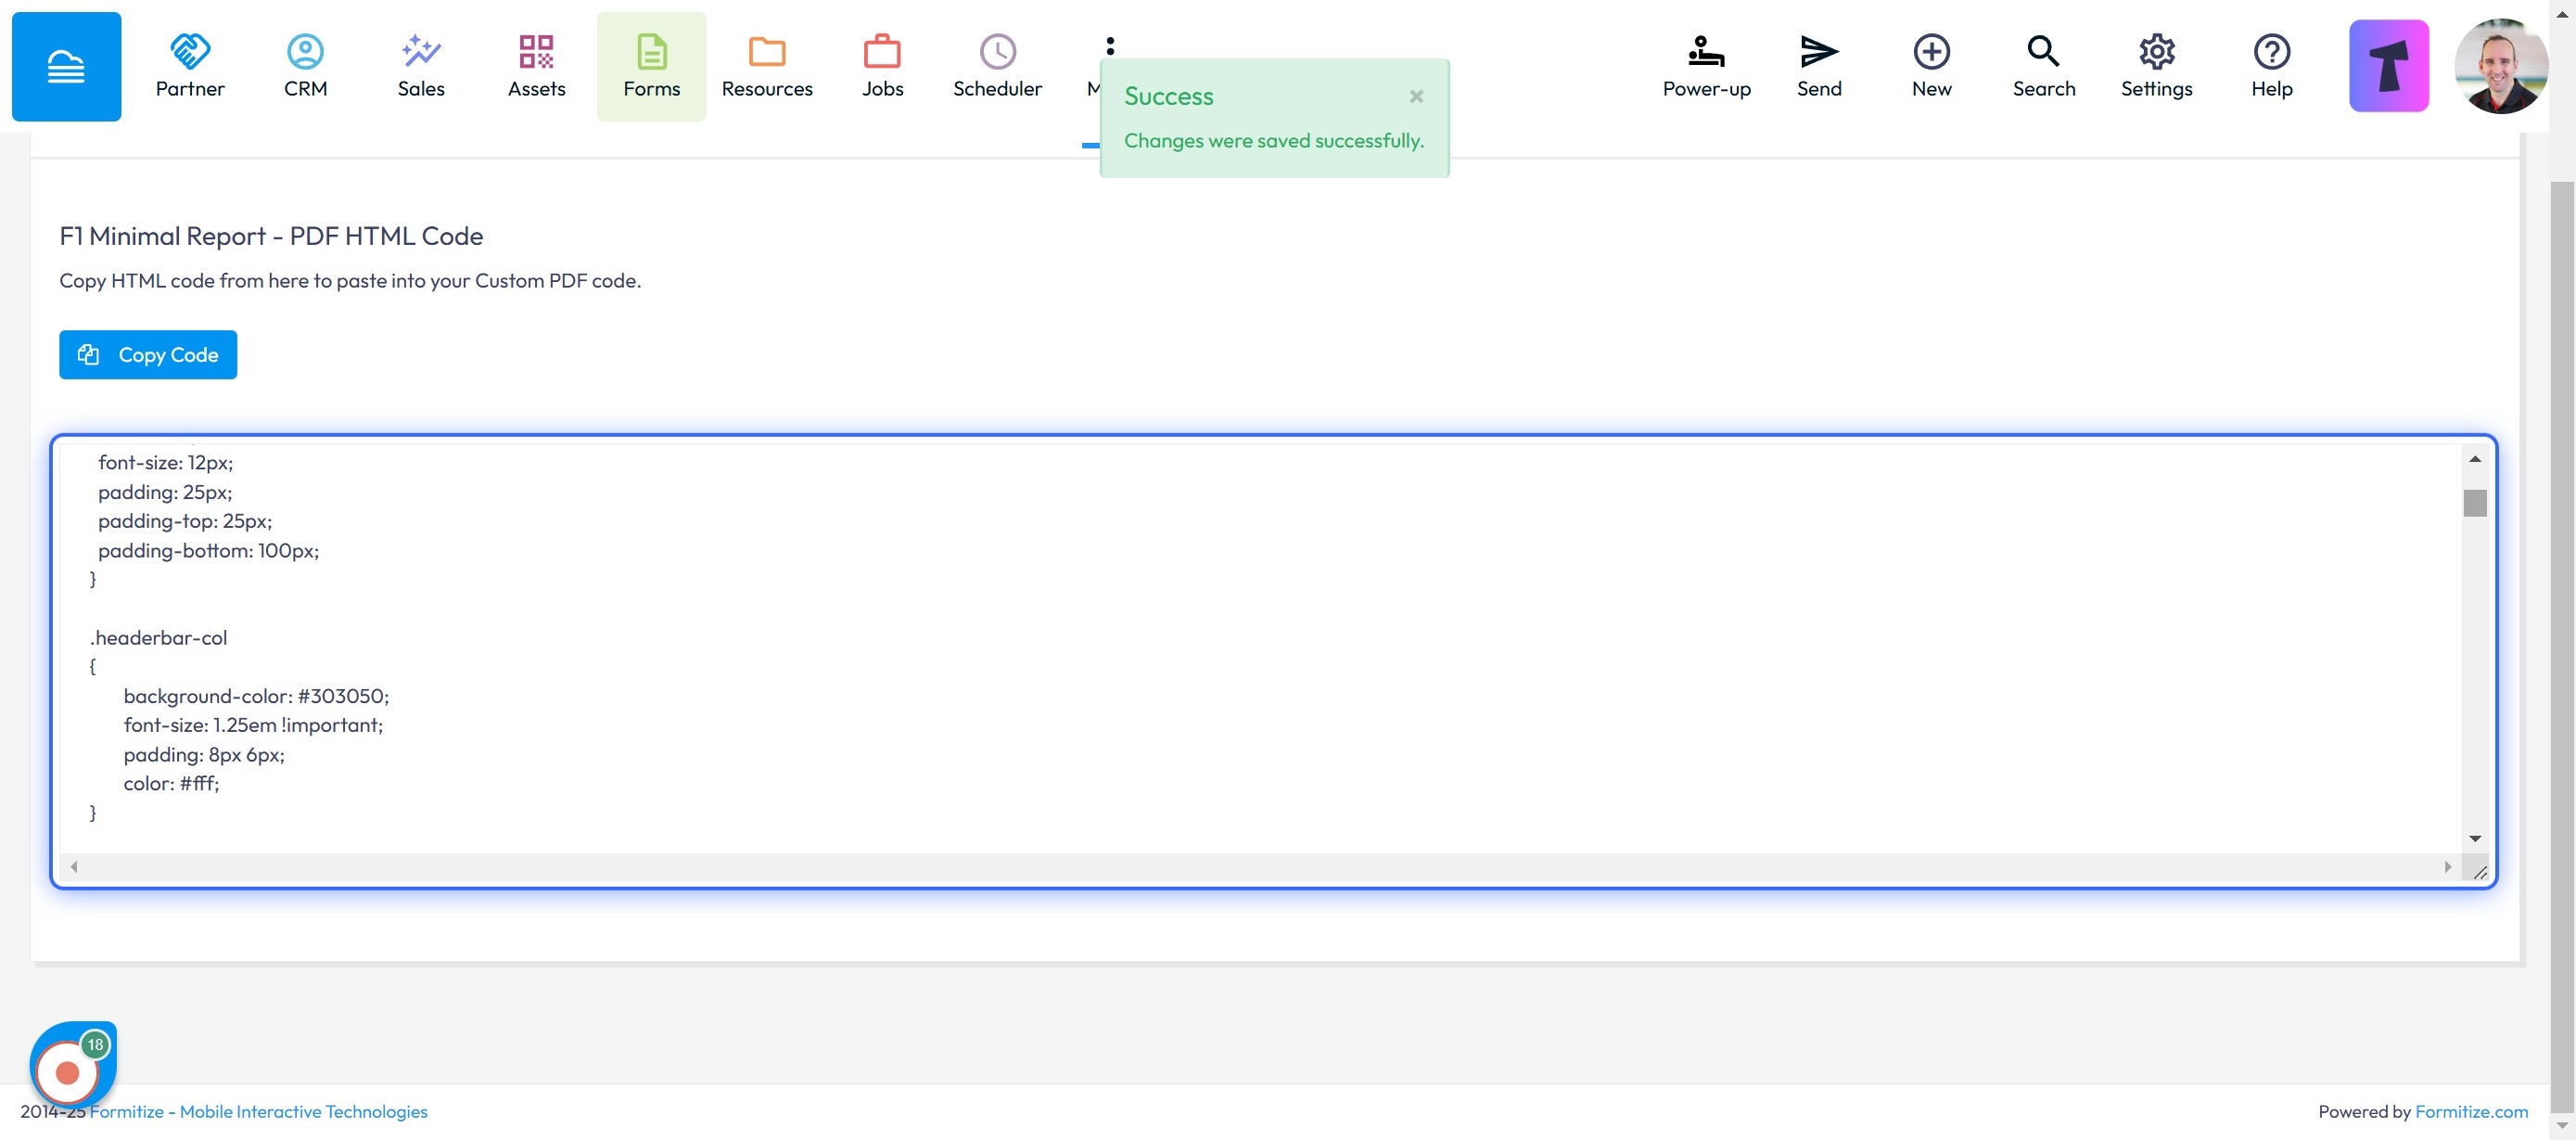Click the purple T company logo
2576x1140 pixels.
(2388, 66)
